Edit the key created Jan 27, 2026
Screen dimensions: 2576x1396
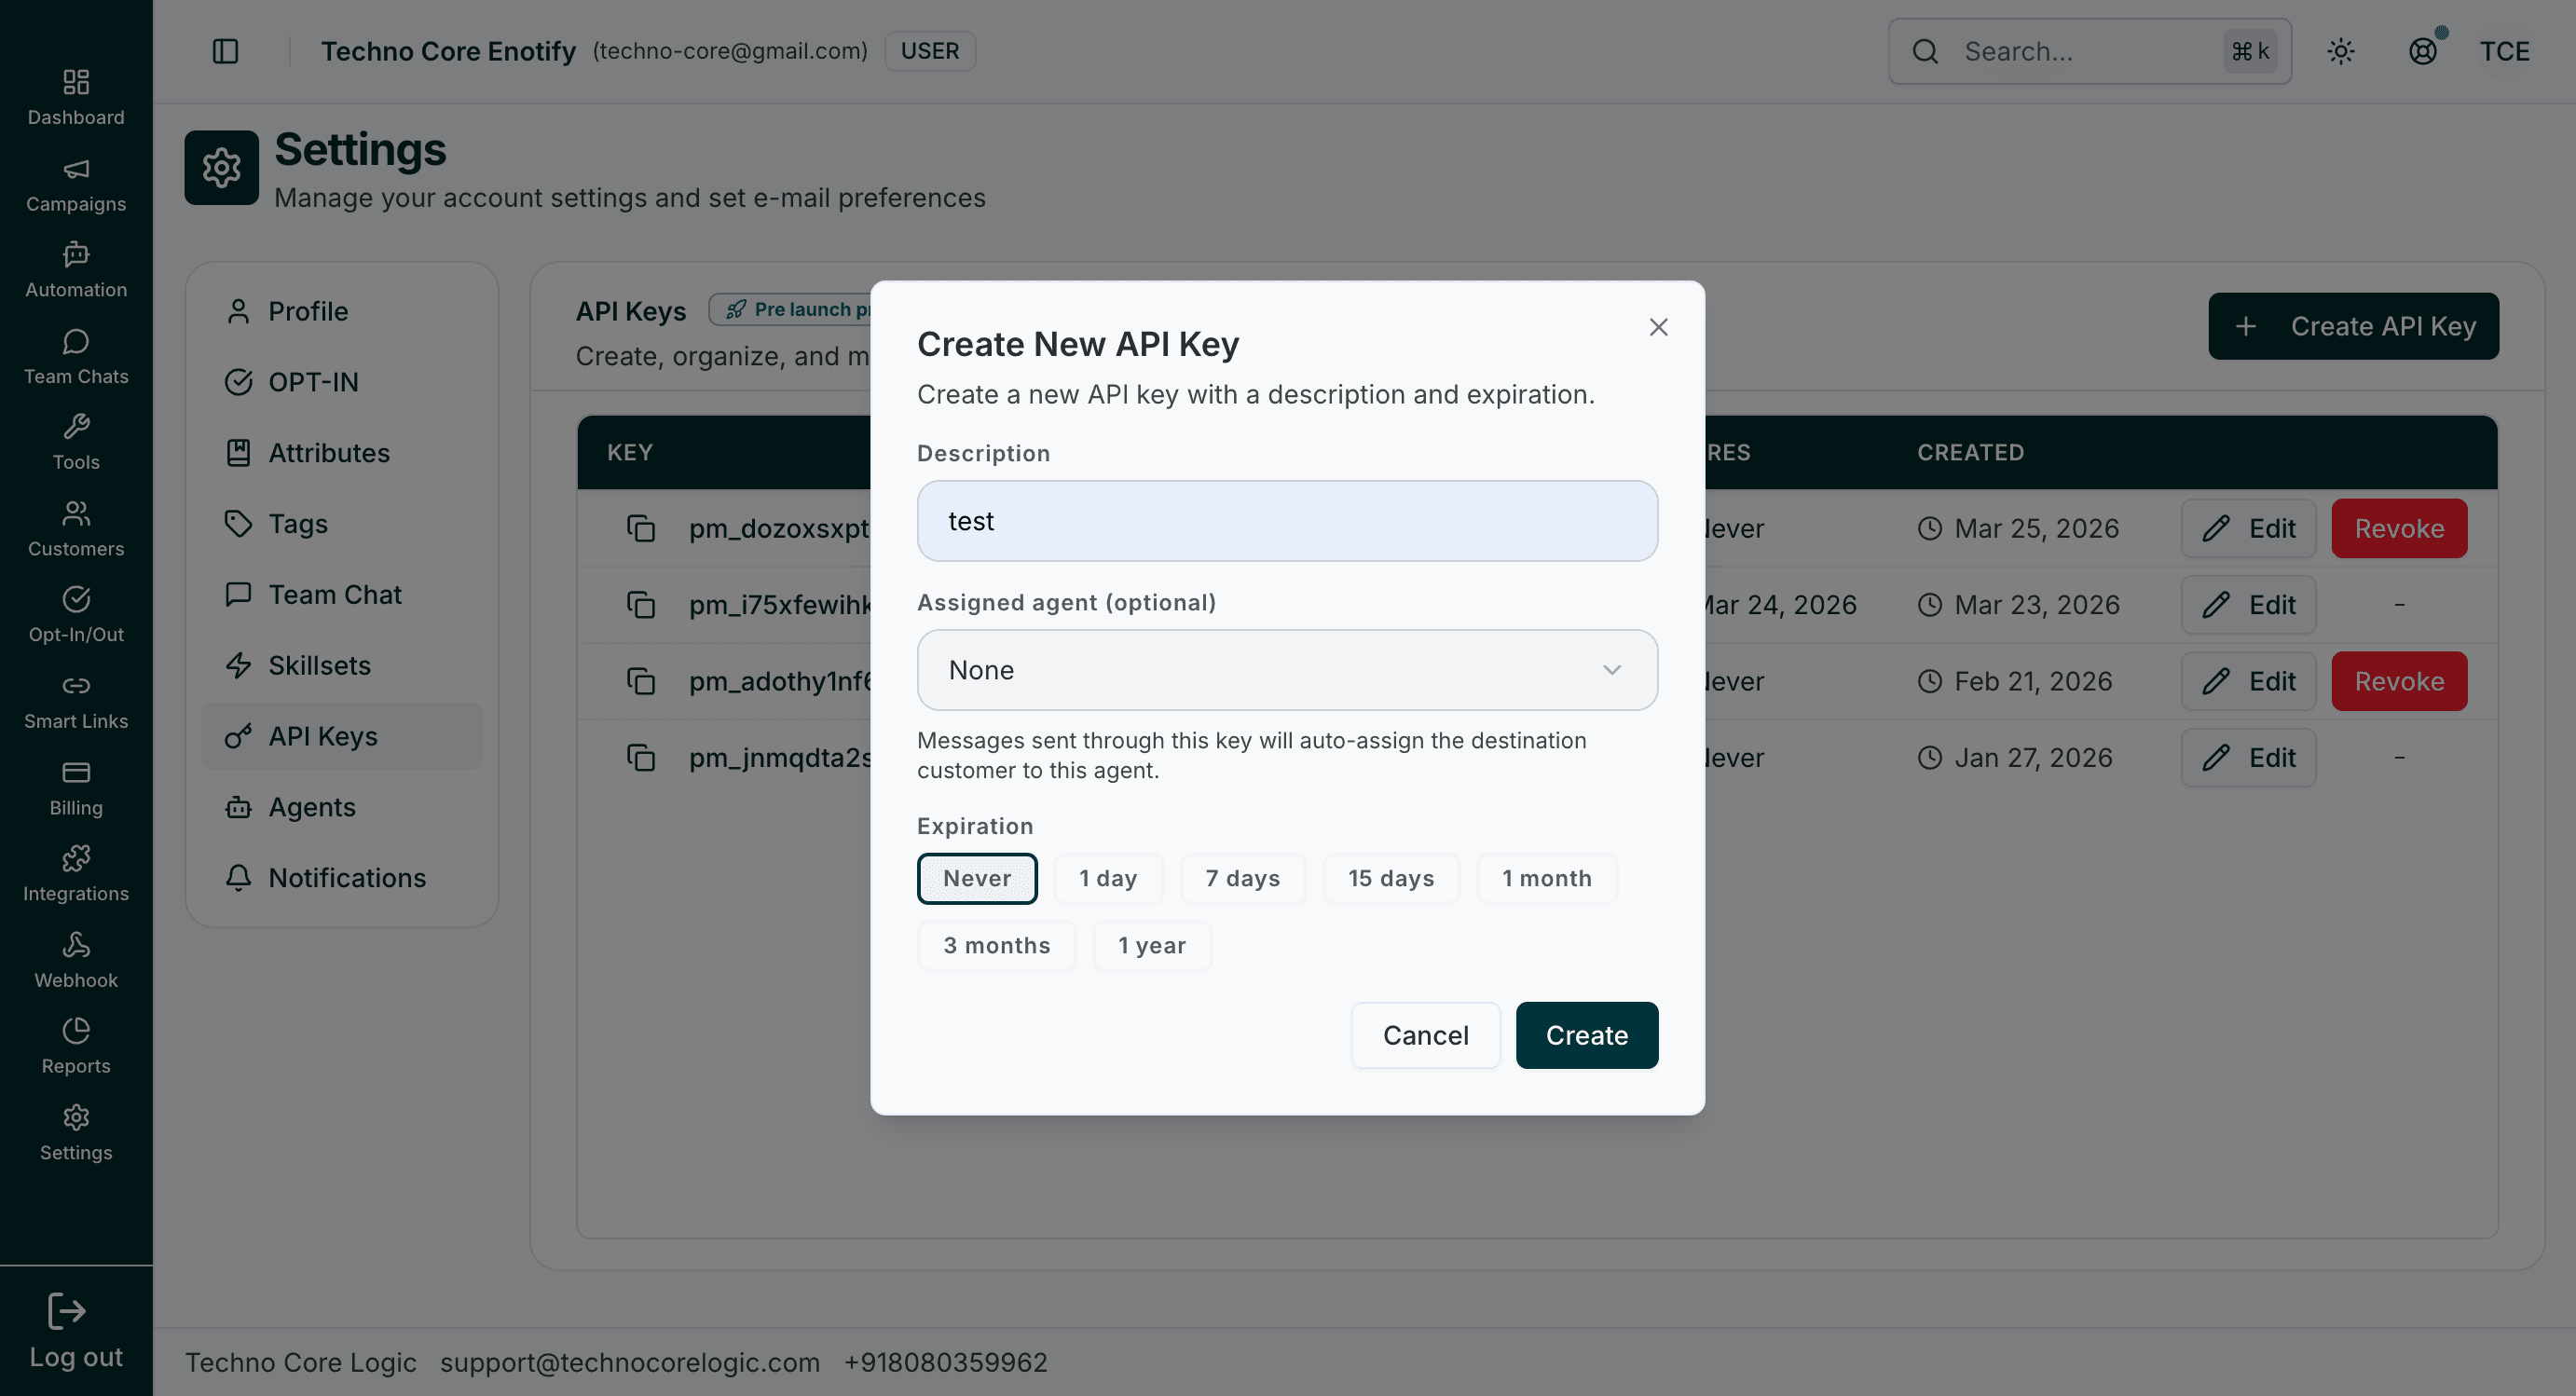[2248, 758]
